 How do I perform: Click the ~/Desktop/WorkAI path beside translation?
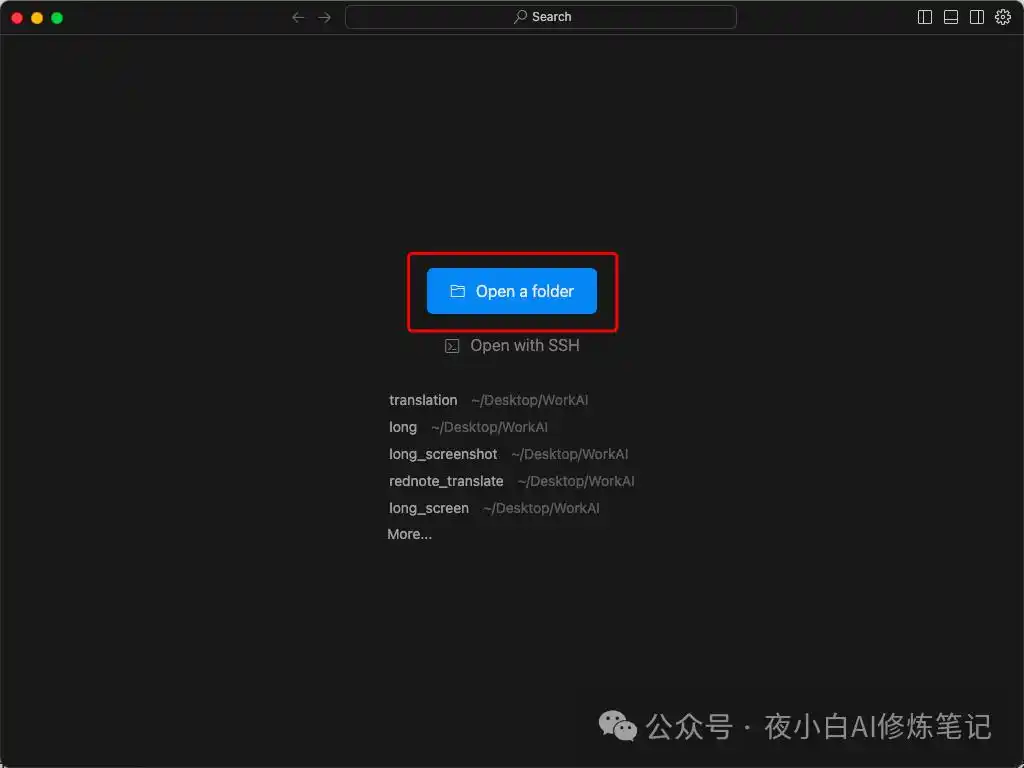point(529,400)
